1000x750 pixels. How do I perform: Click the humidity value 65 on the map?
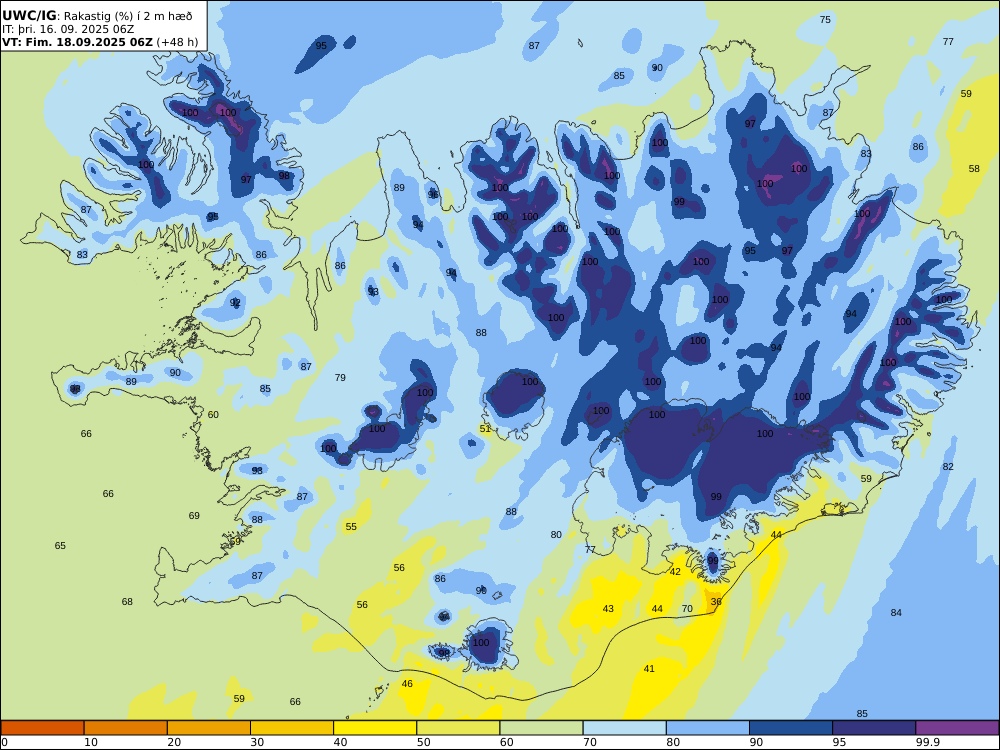tap(60, 546)
